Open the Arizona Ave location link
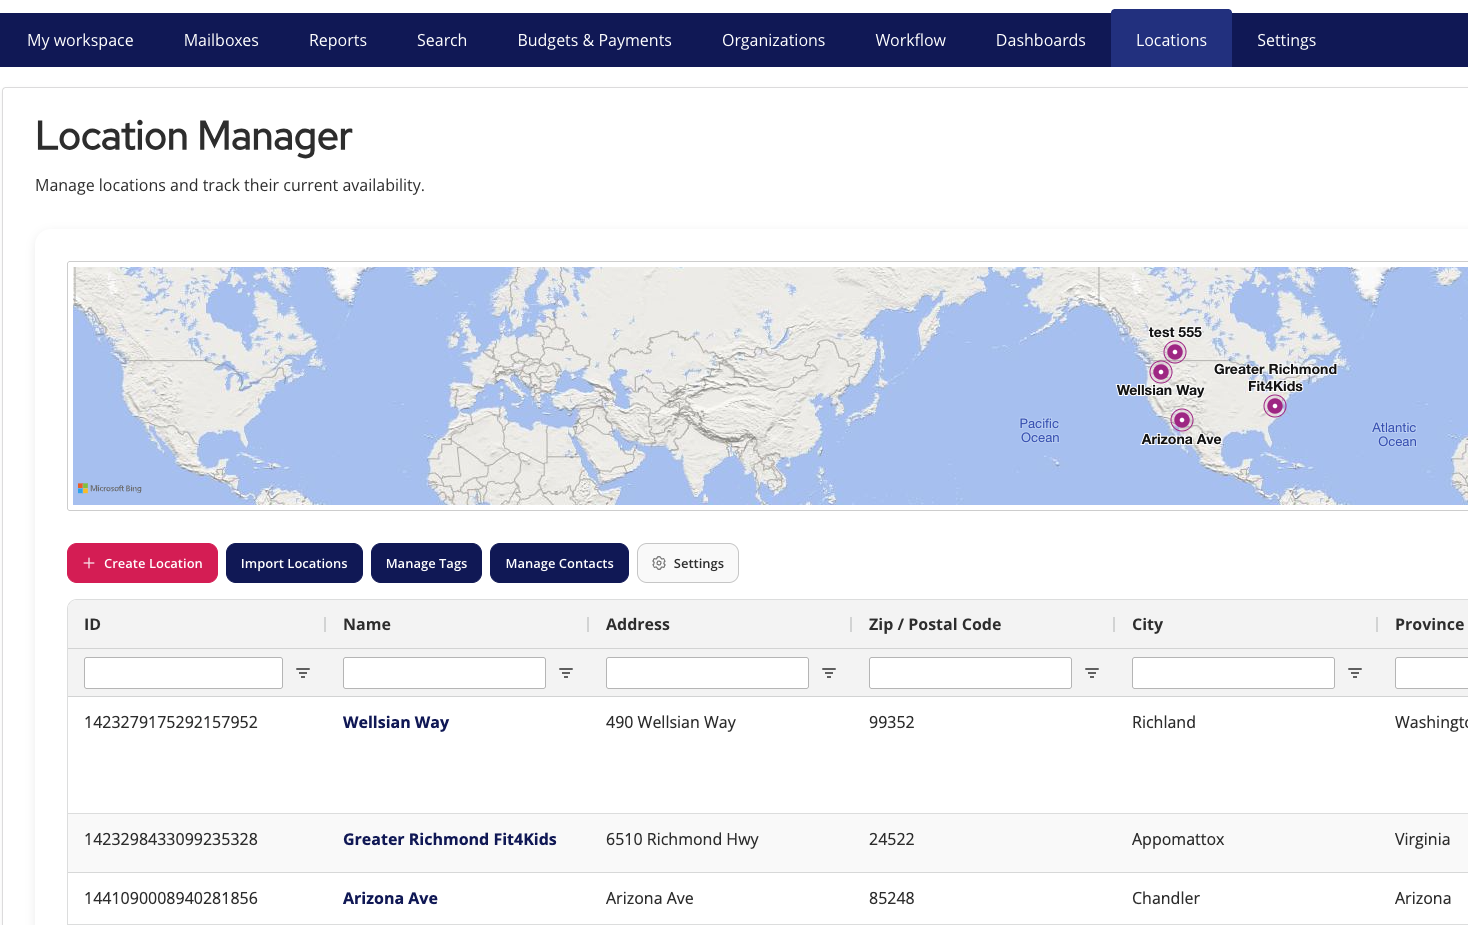 click(x=391, y=898)
